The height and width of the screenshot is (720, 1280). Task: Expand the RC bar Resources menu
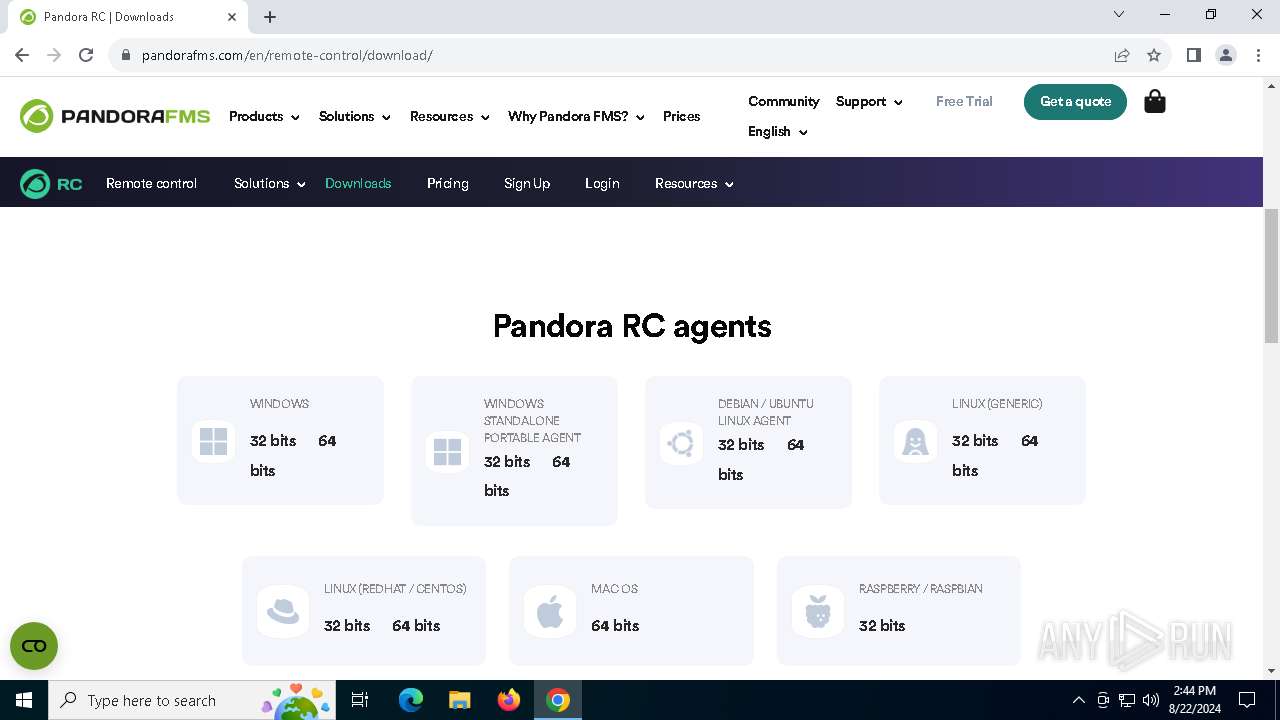coord(694,184)
